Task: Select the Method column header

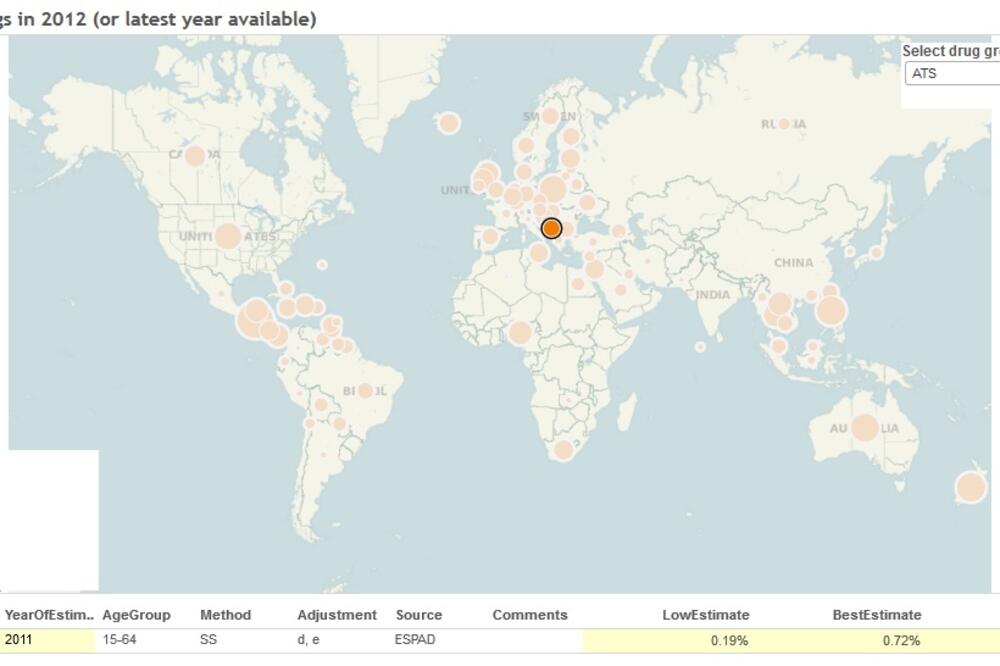Action: (225, 615)
